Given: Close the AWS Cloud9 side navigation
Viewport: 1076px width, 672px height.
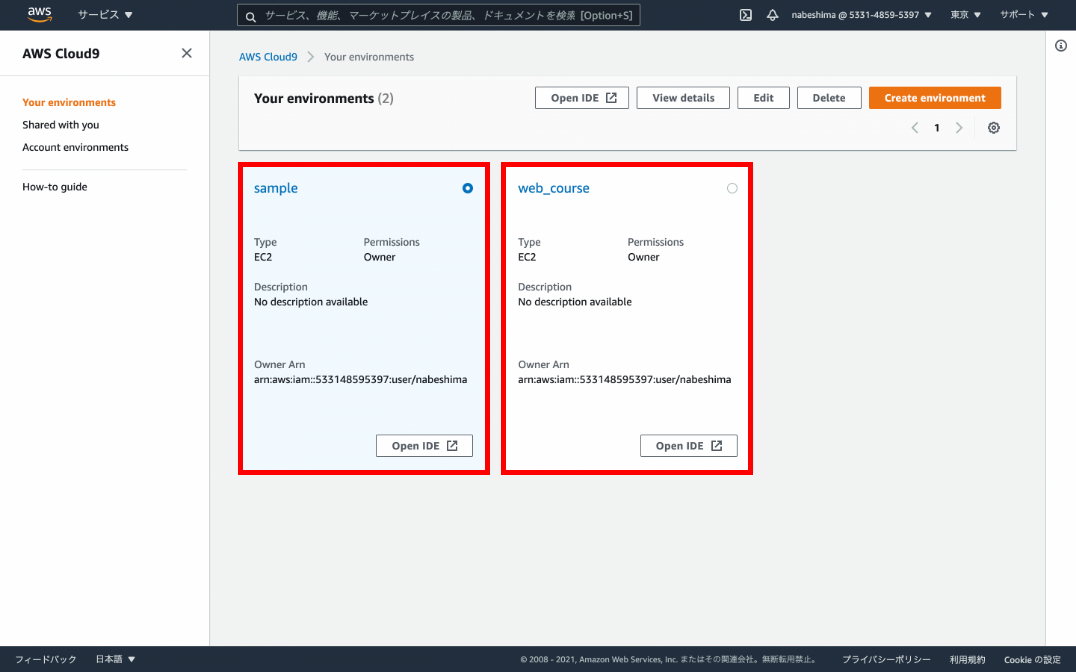Looking at the screenshot, I should coord(187,53).
